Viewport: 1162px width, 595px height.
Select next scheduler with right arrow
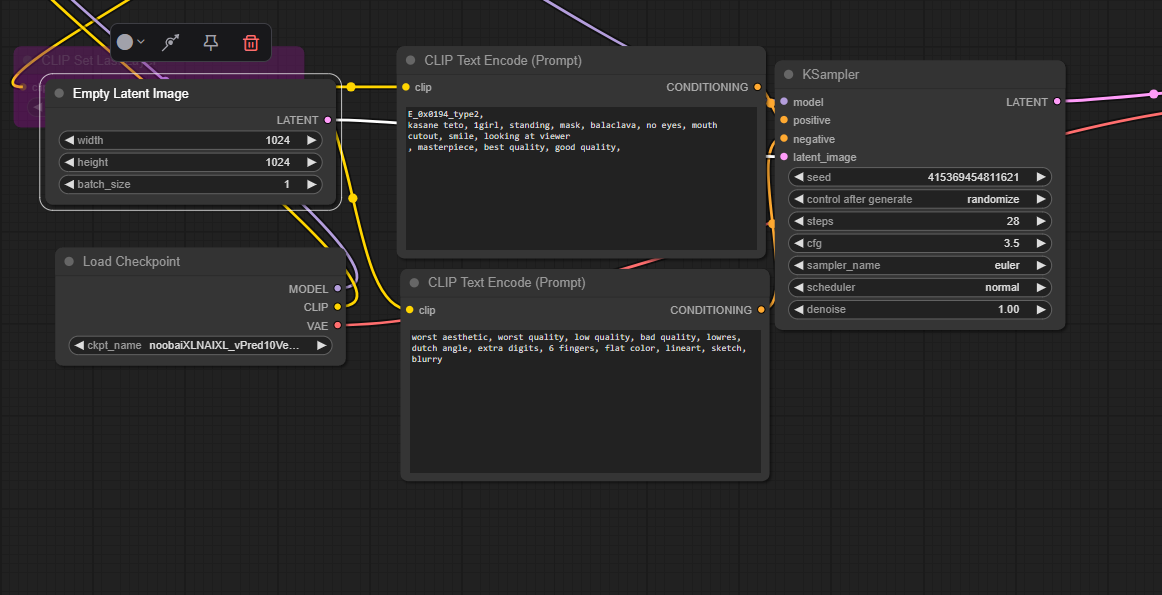coord(1040,287)
